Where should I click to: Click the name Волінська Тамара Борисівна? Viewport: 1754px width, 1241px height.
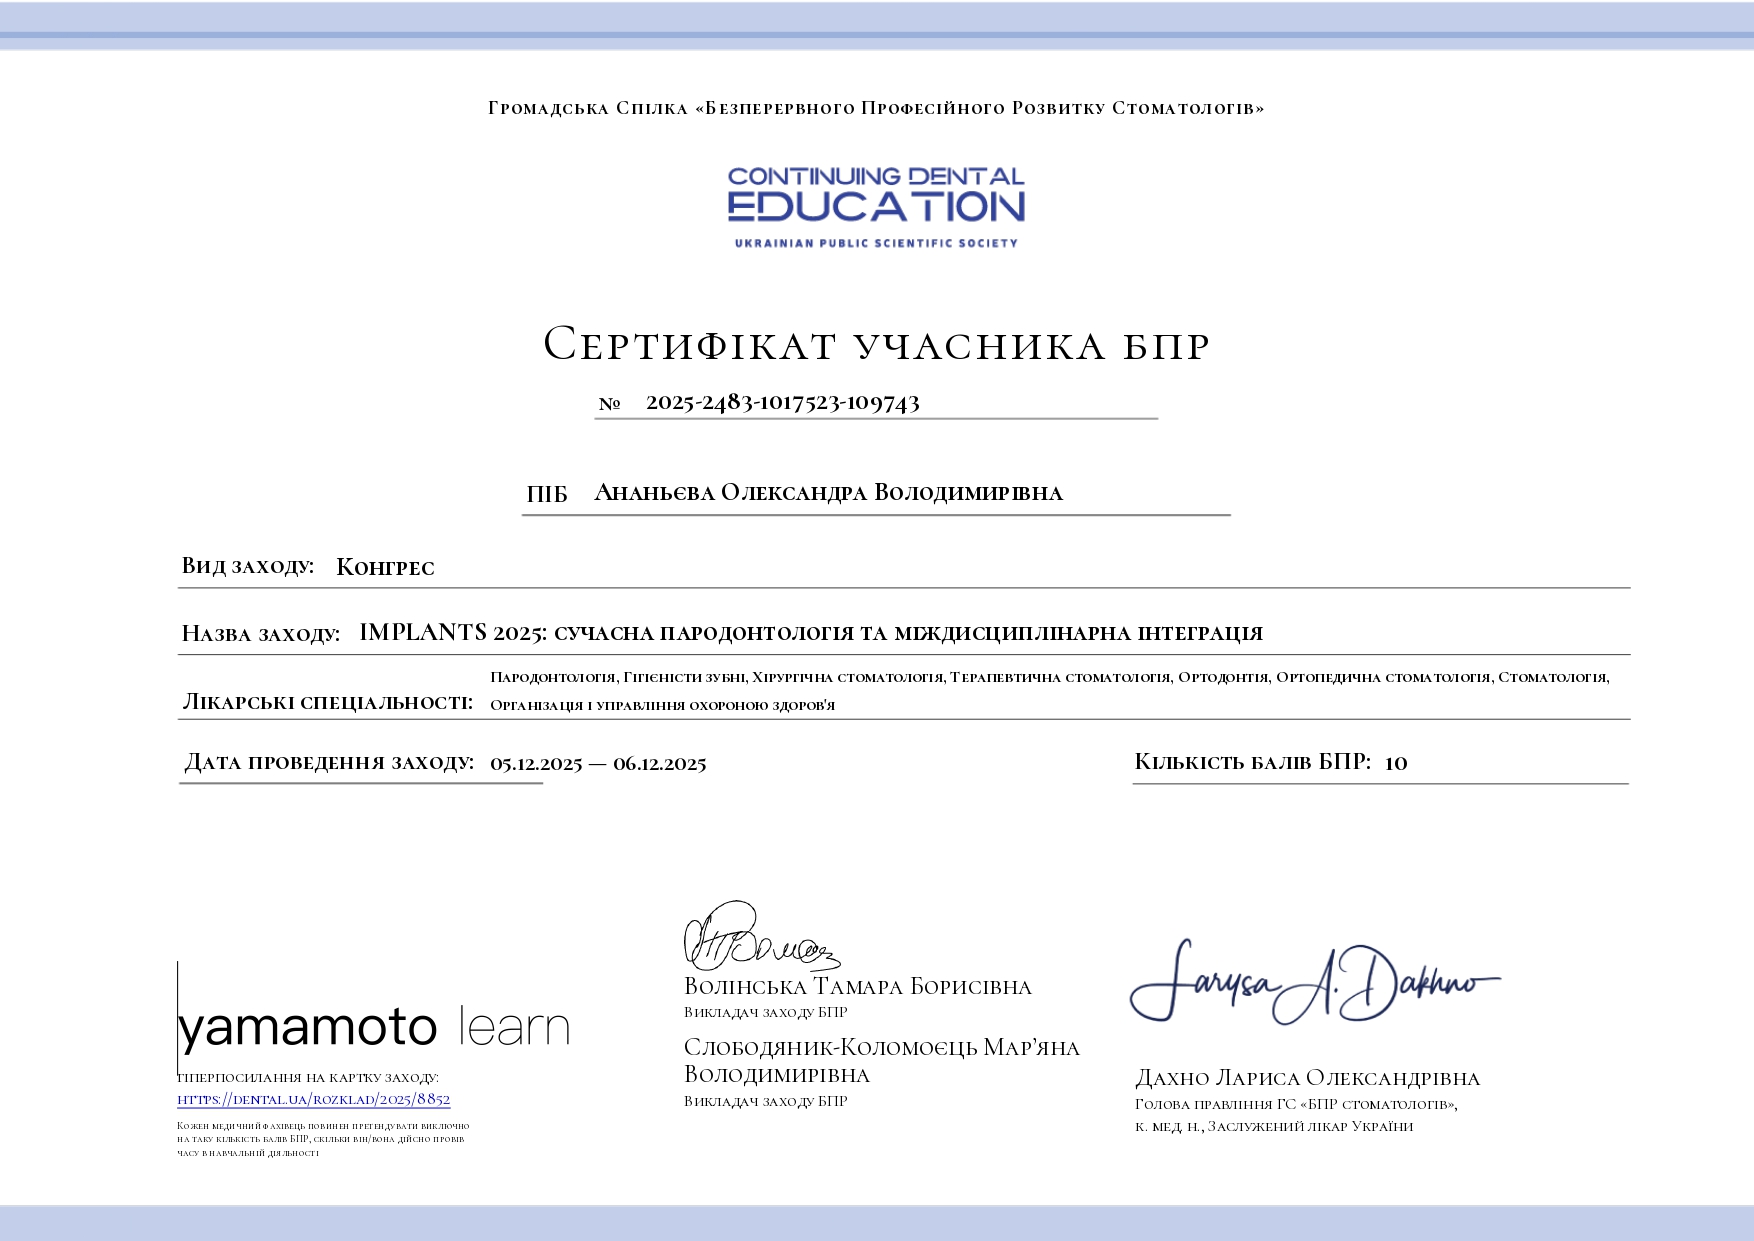(x=857, y=987)
